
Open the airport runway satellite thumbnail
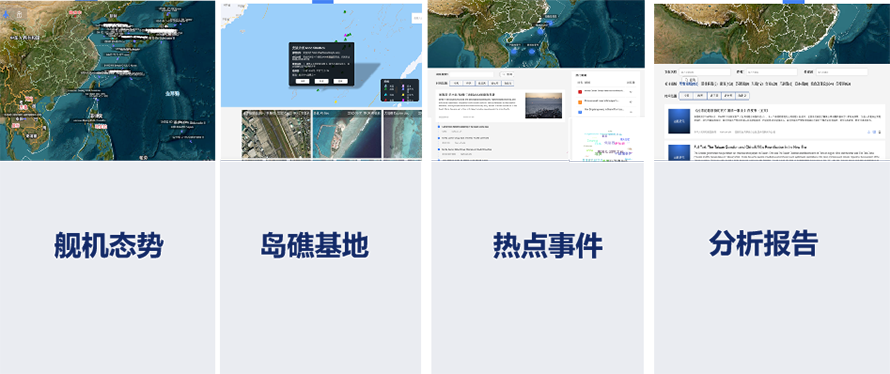point(276,134)
